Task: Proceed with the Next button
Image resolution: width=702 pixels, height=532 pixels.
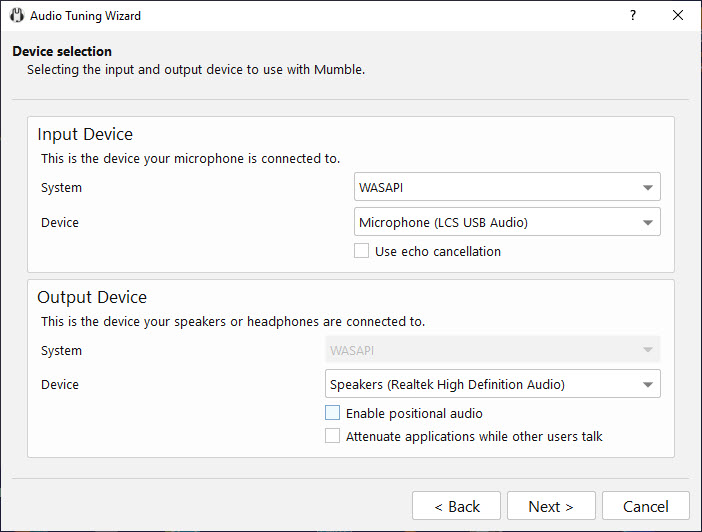Action: (551, 506)
